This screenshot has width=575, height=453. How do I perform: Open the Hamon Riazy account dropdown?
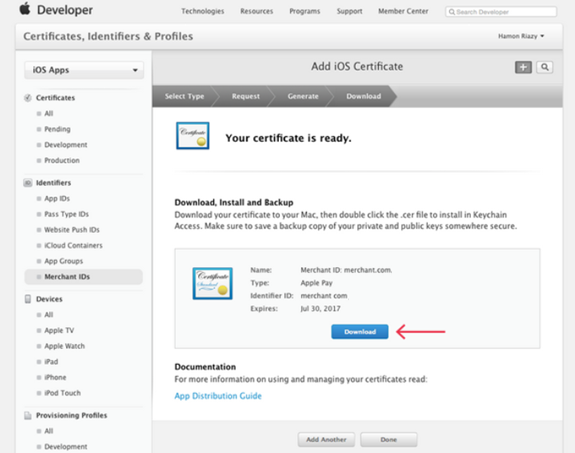pos(521,36)
